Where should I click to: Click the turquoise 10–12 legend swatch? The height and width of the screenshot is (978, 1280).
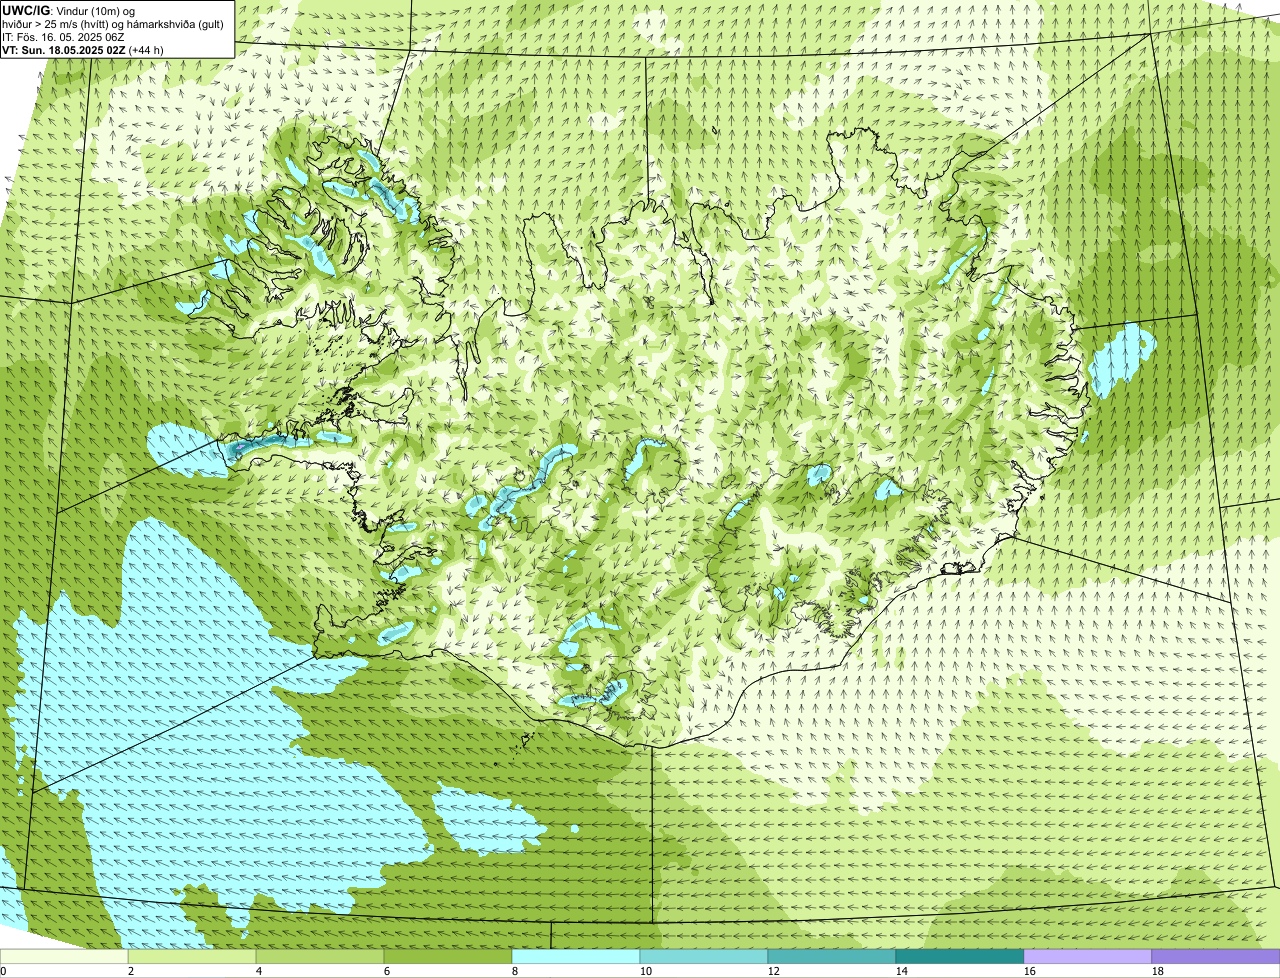pyautogui.click(x=704, y=956)
